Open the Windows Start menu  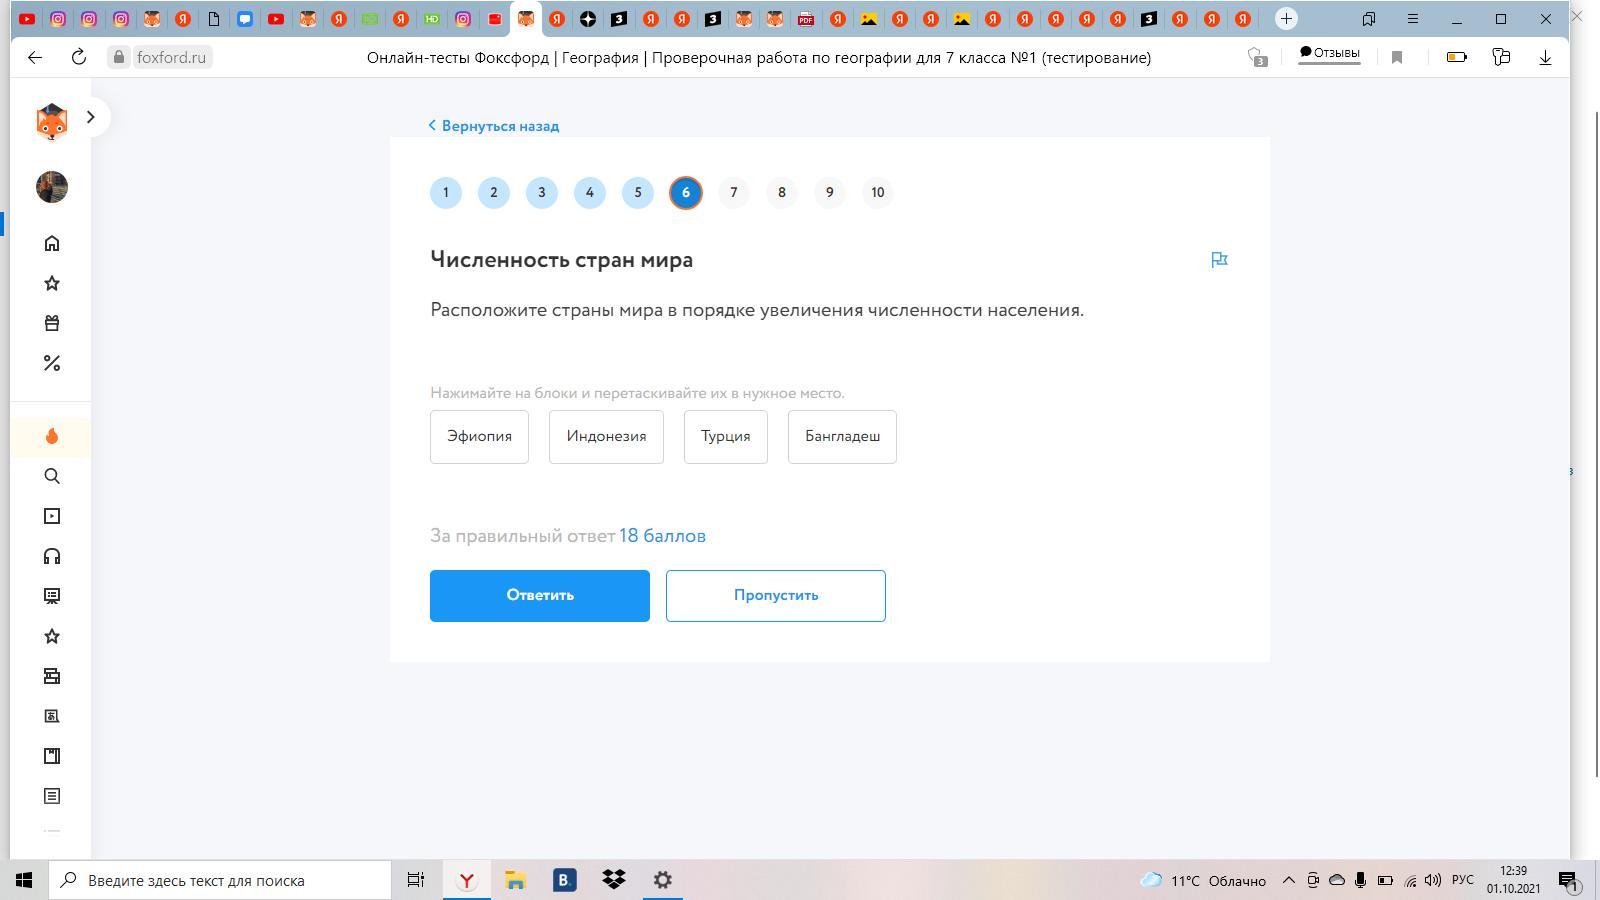point(24,880)
